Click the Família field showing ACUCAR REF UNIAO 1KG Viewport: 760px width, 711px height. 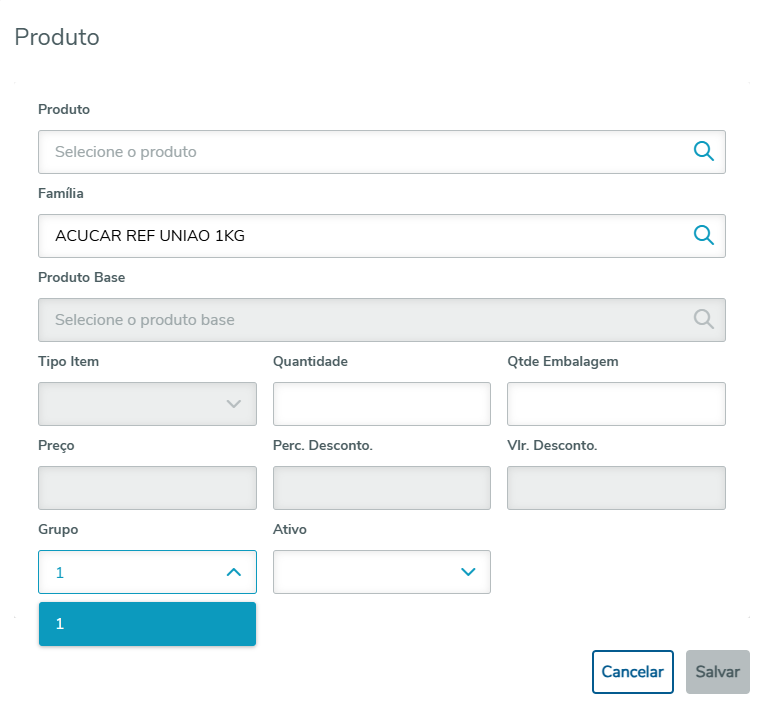point(360,236)
